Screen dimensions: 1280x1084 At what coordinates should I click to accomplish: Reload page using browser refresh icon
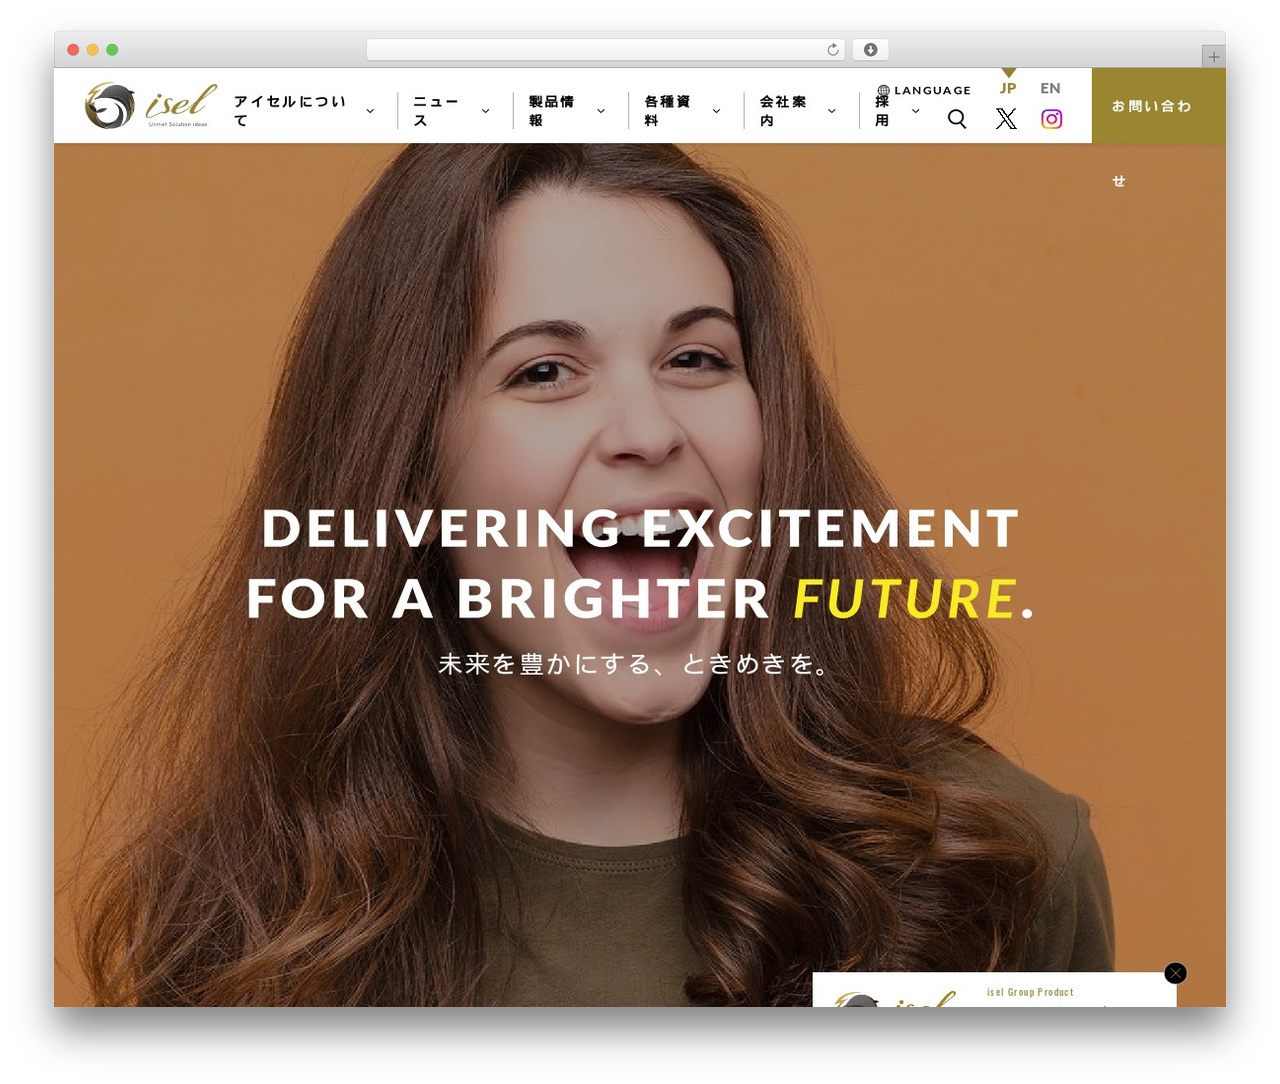point(833,50)
